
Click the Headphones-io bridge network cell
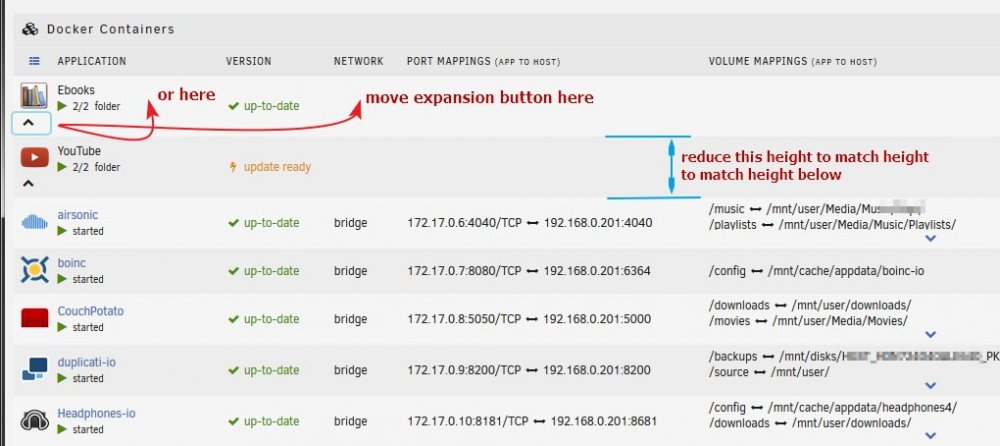click(351, 421)
